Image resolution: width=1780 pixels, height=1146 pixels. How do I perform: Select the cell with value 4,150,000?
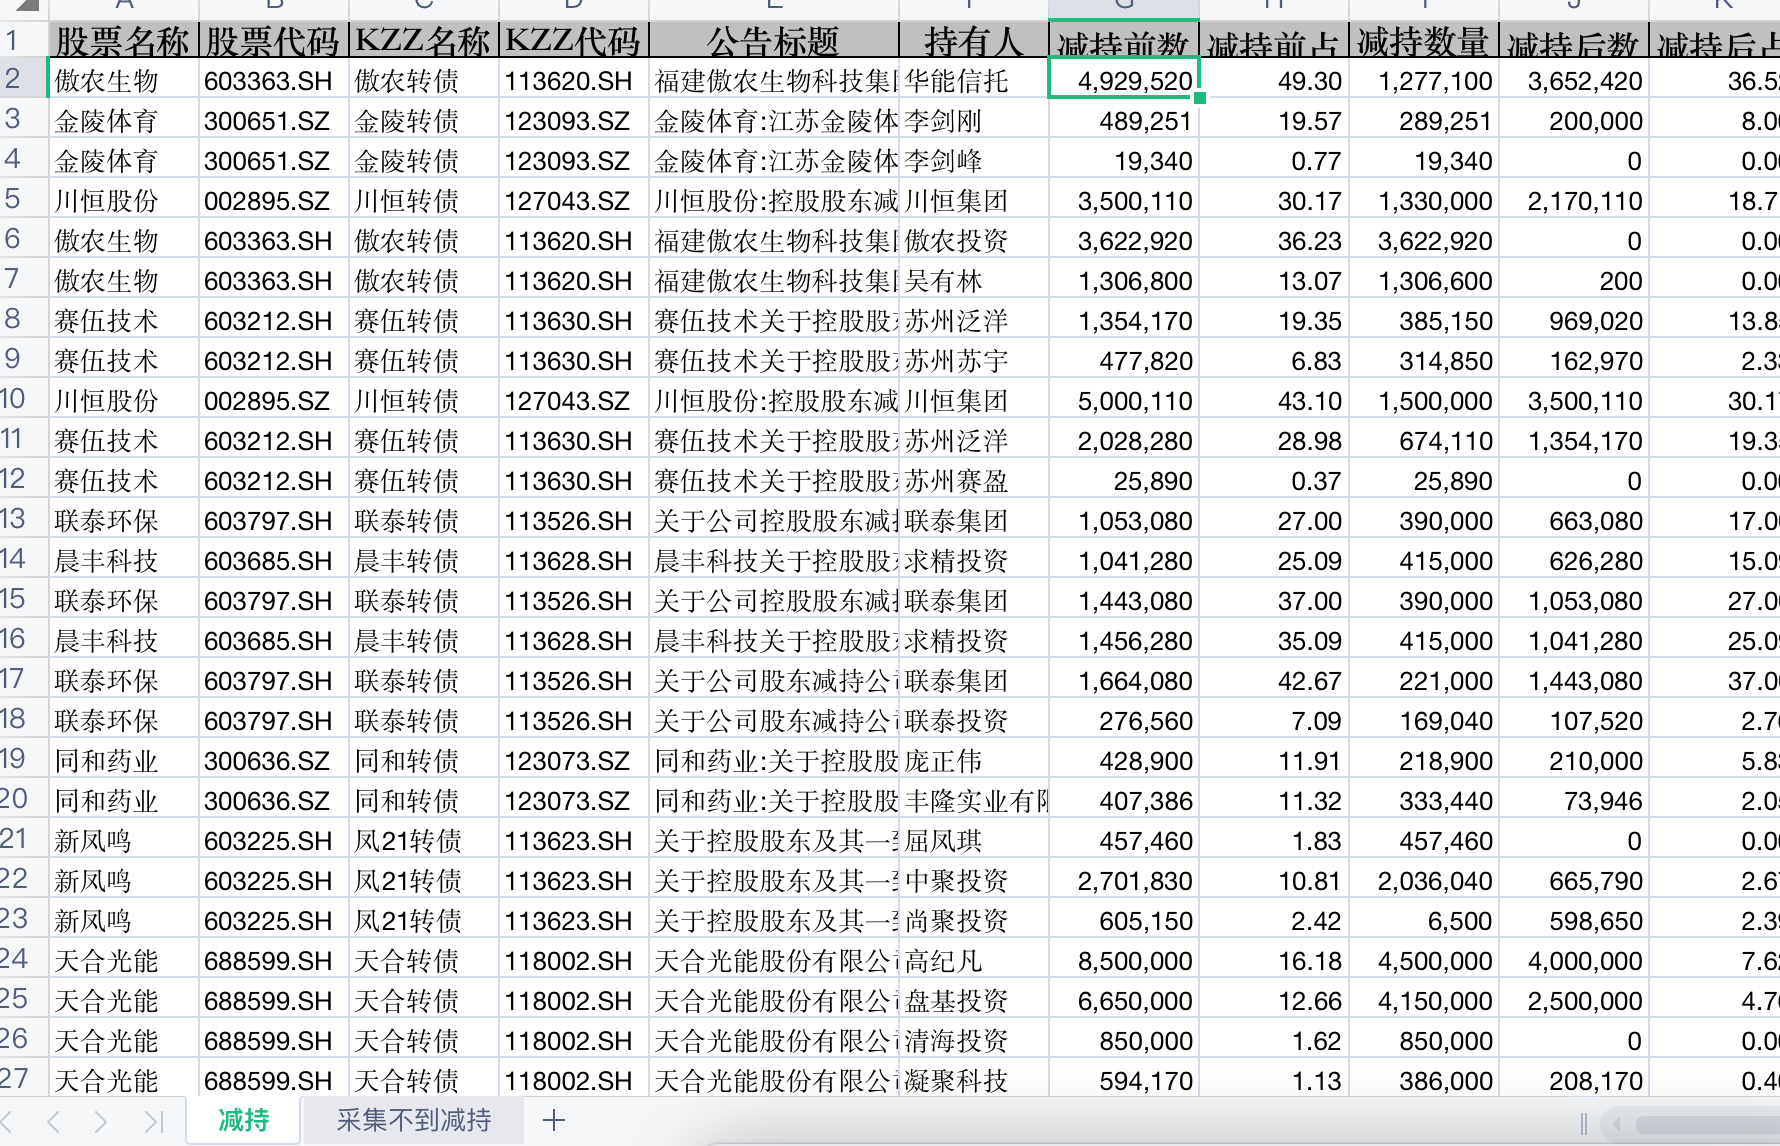[1423, 1000]
